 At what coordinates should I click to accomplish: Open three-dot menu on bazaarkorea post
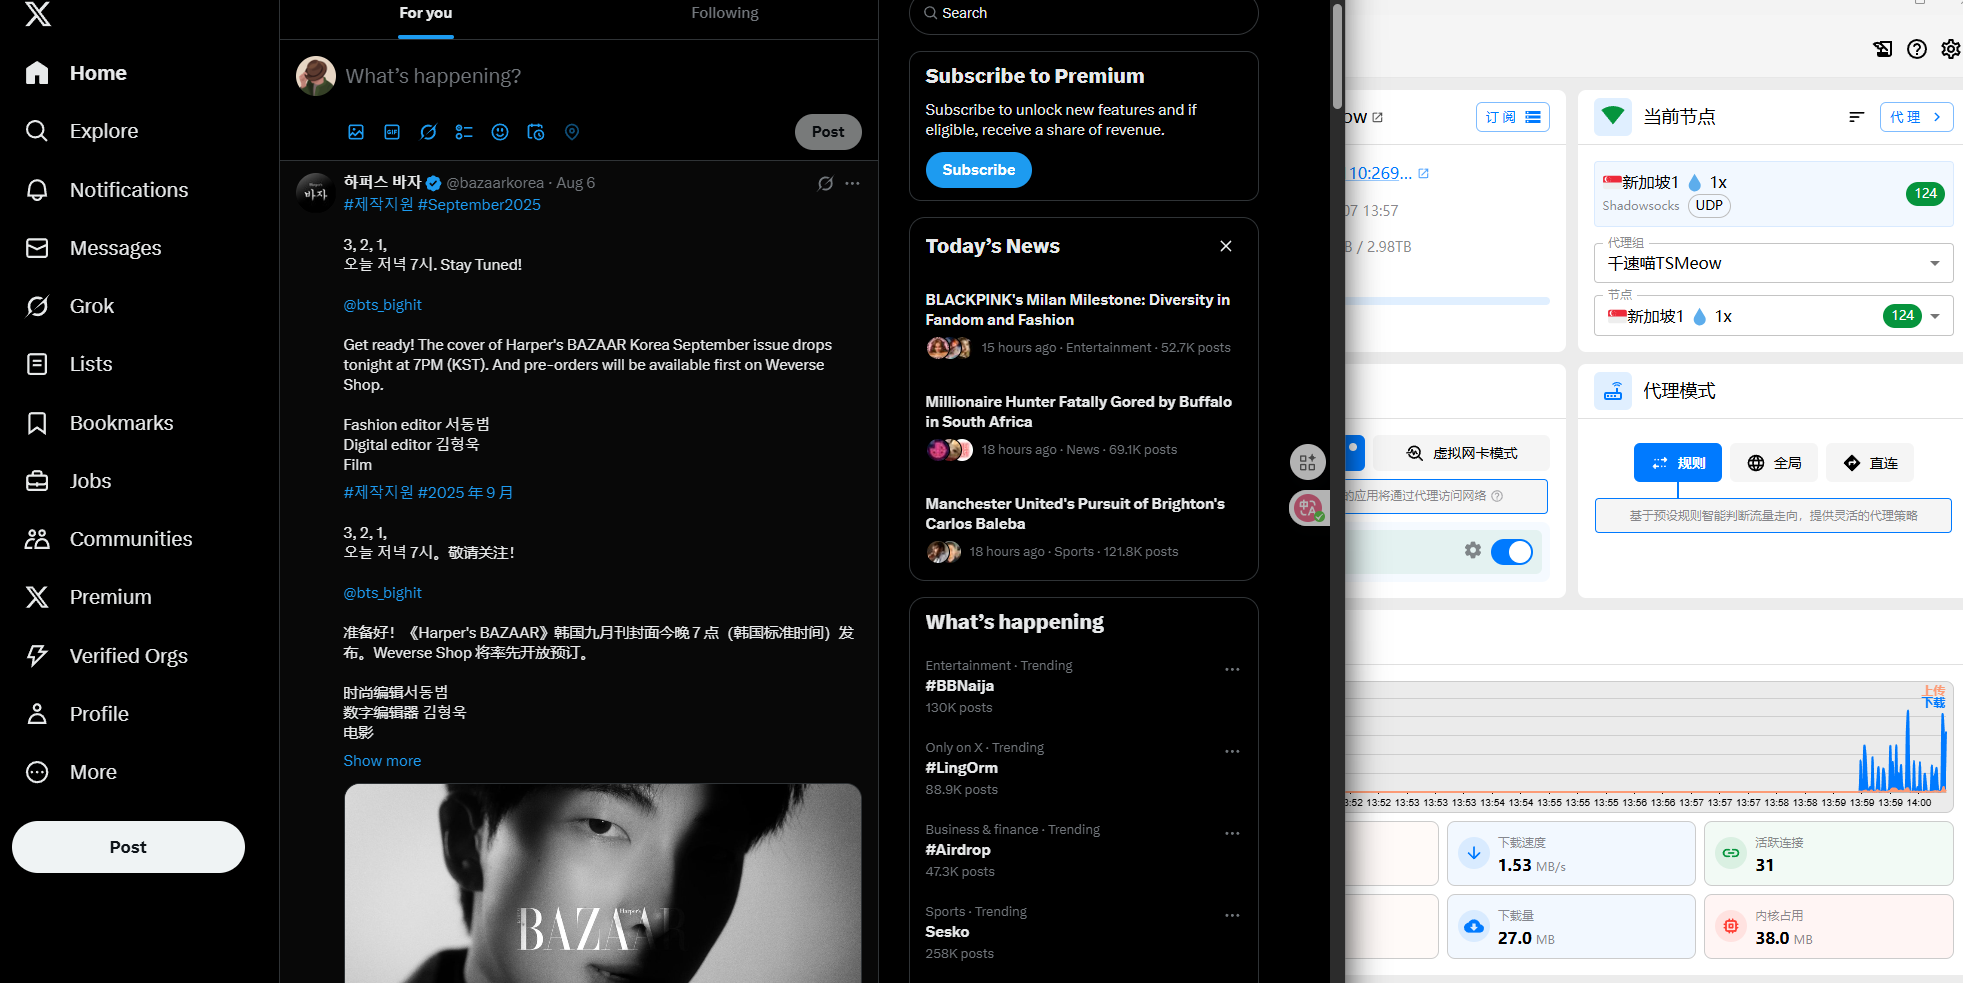pyautogui.click(x=852, y=183)
